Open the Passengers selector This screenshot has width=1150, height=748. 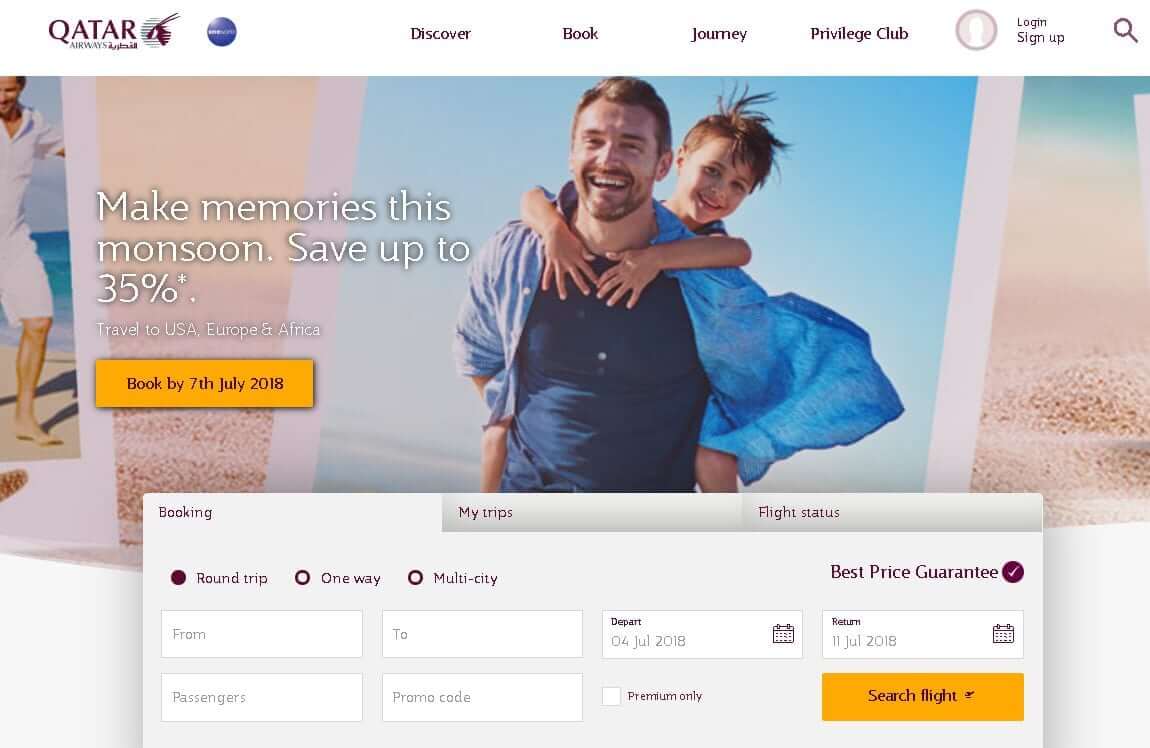(x=262, y=697)
